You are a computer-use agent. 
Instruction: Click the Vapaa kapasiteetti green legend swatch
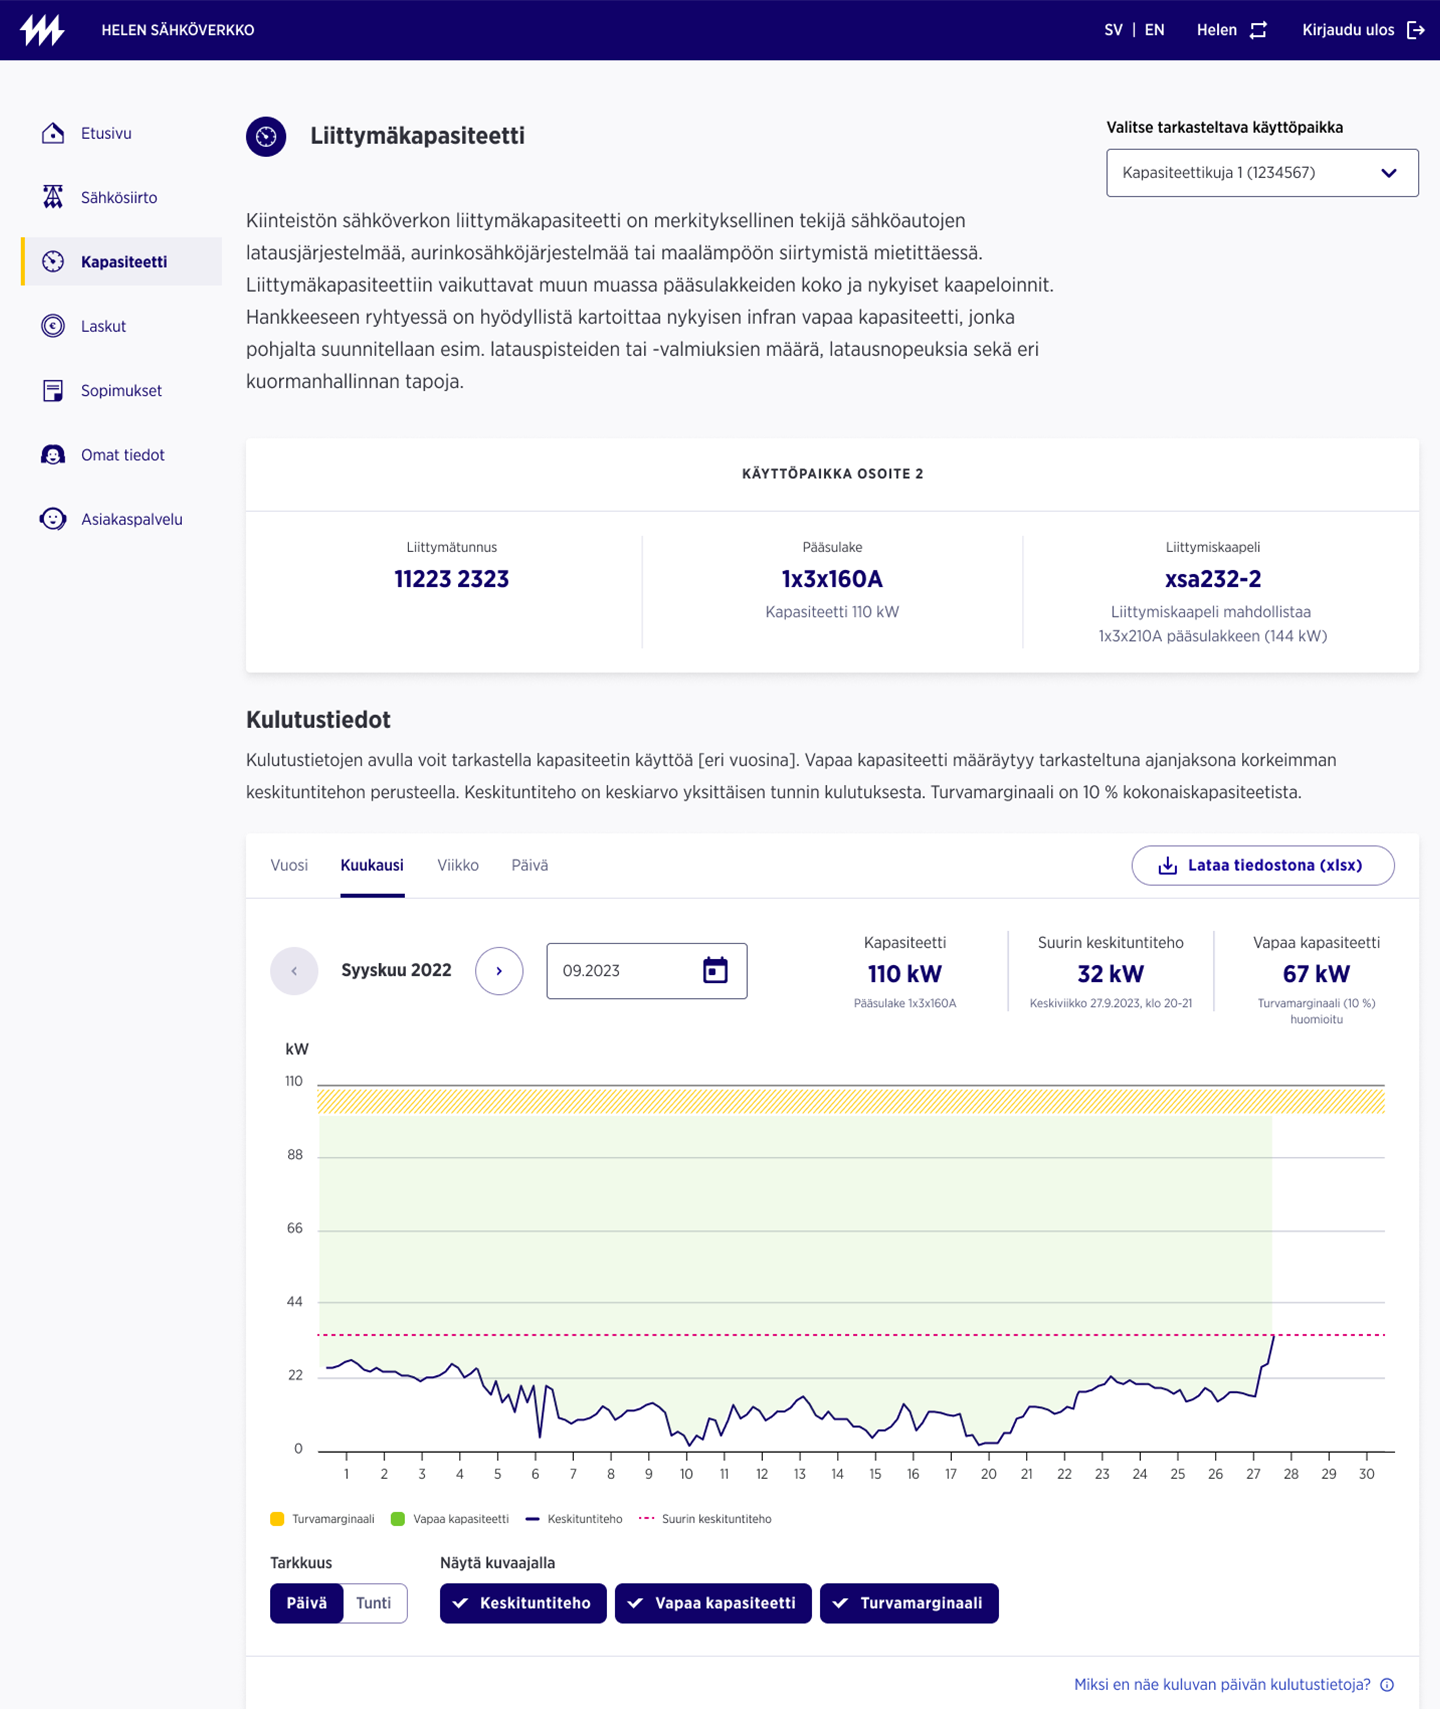[398, 1519]
